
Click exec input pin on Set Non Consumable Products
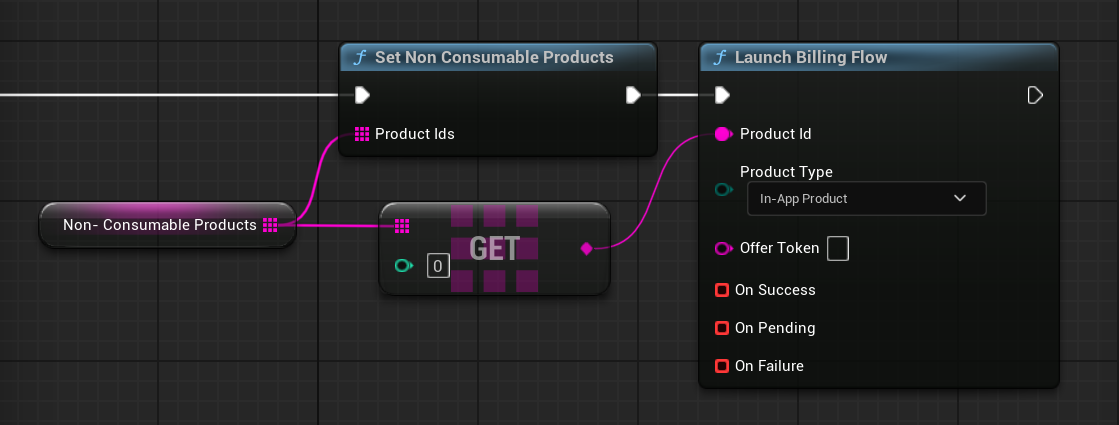[362, 95]
